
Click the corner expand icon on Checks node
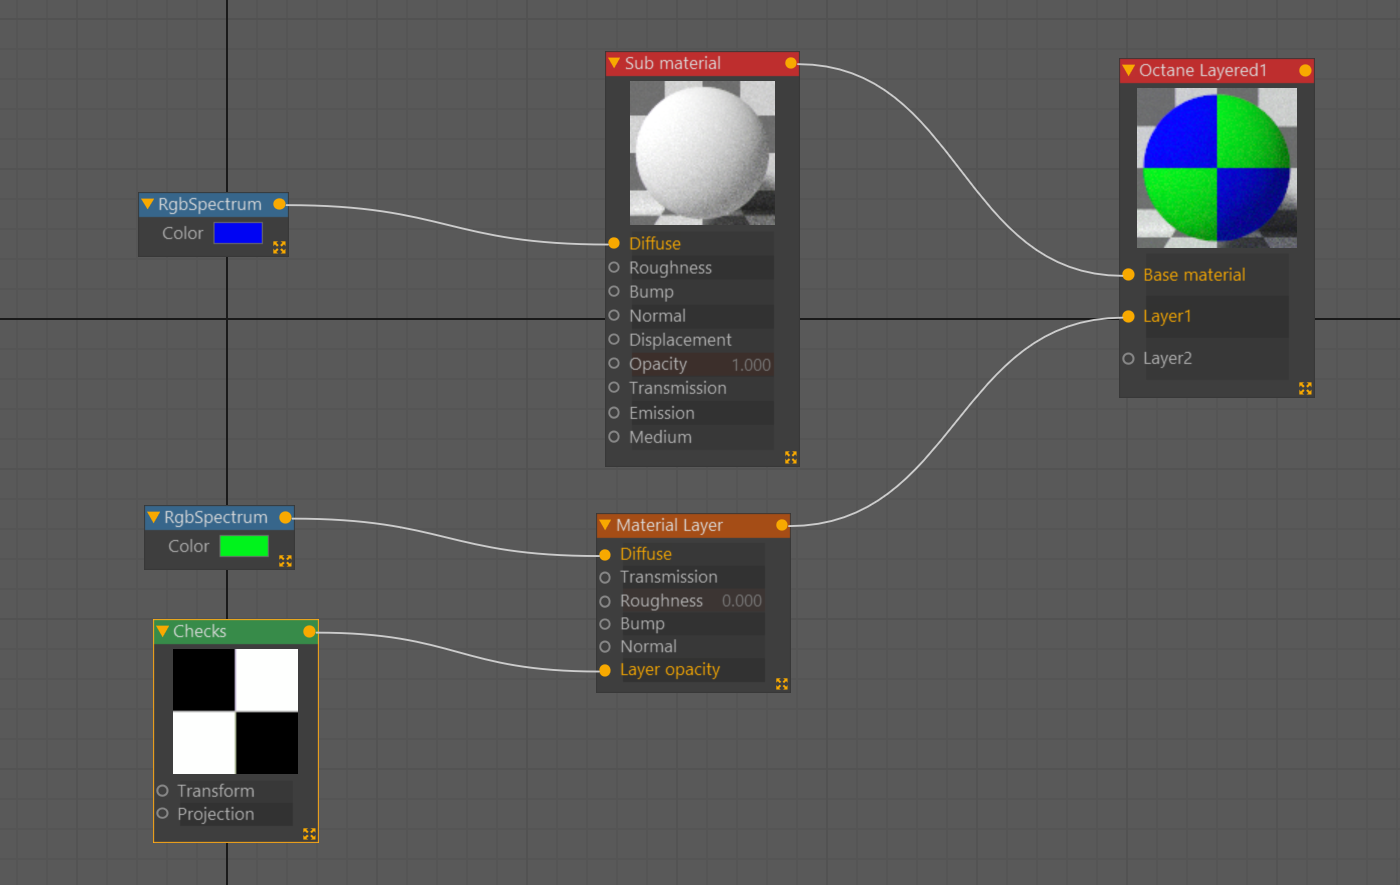coord(309,833)
